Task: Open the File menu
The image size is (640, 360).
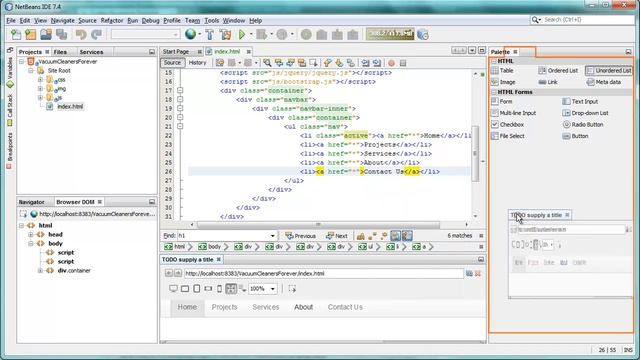Action: coord(11,20)
